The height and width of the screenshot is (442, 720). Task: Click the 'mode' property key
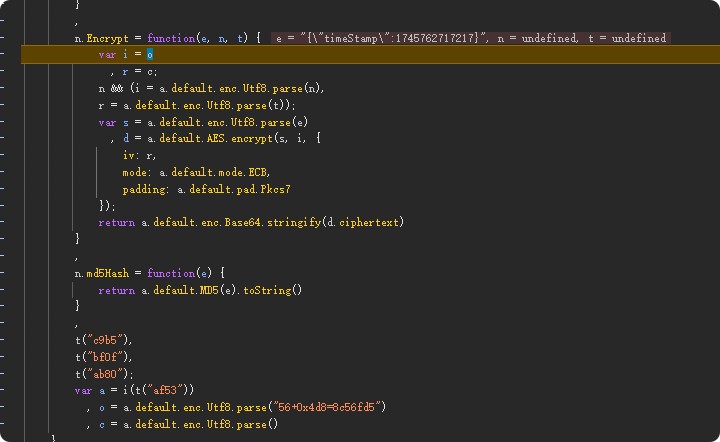click(x=135, y=173)
